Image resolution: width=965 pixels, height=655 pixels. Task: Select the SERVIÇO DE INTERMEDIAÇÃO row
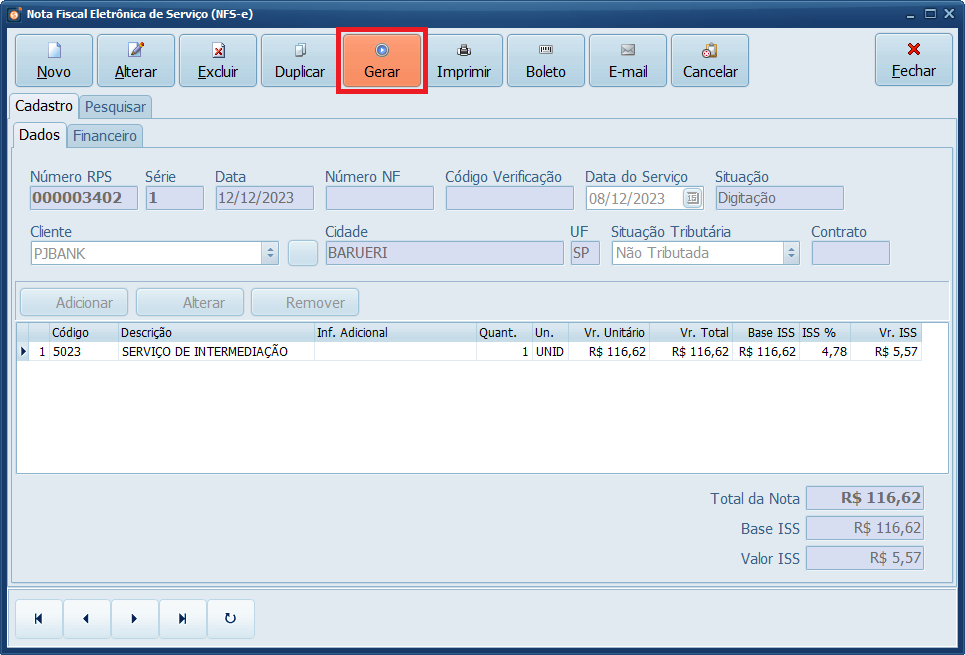coord(204,352)
